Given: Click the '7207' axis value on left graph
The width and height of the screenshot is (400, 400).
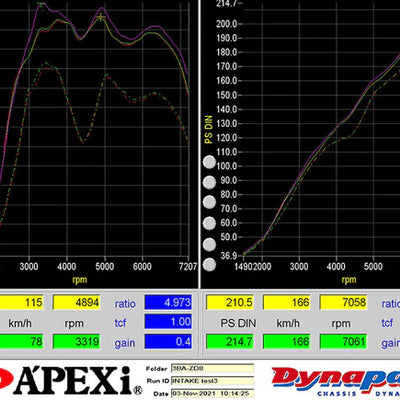Looking at the screenshot, I should (x=188, y=267).
